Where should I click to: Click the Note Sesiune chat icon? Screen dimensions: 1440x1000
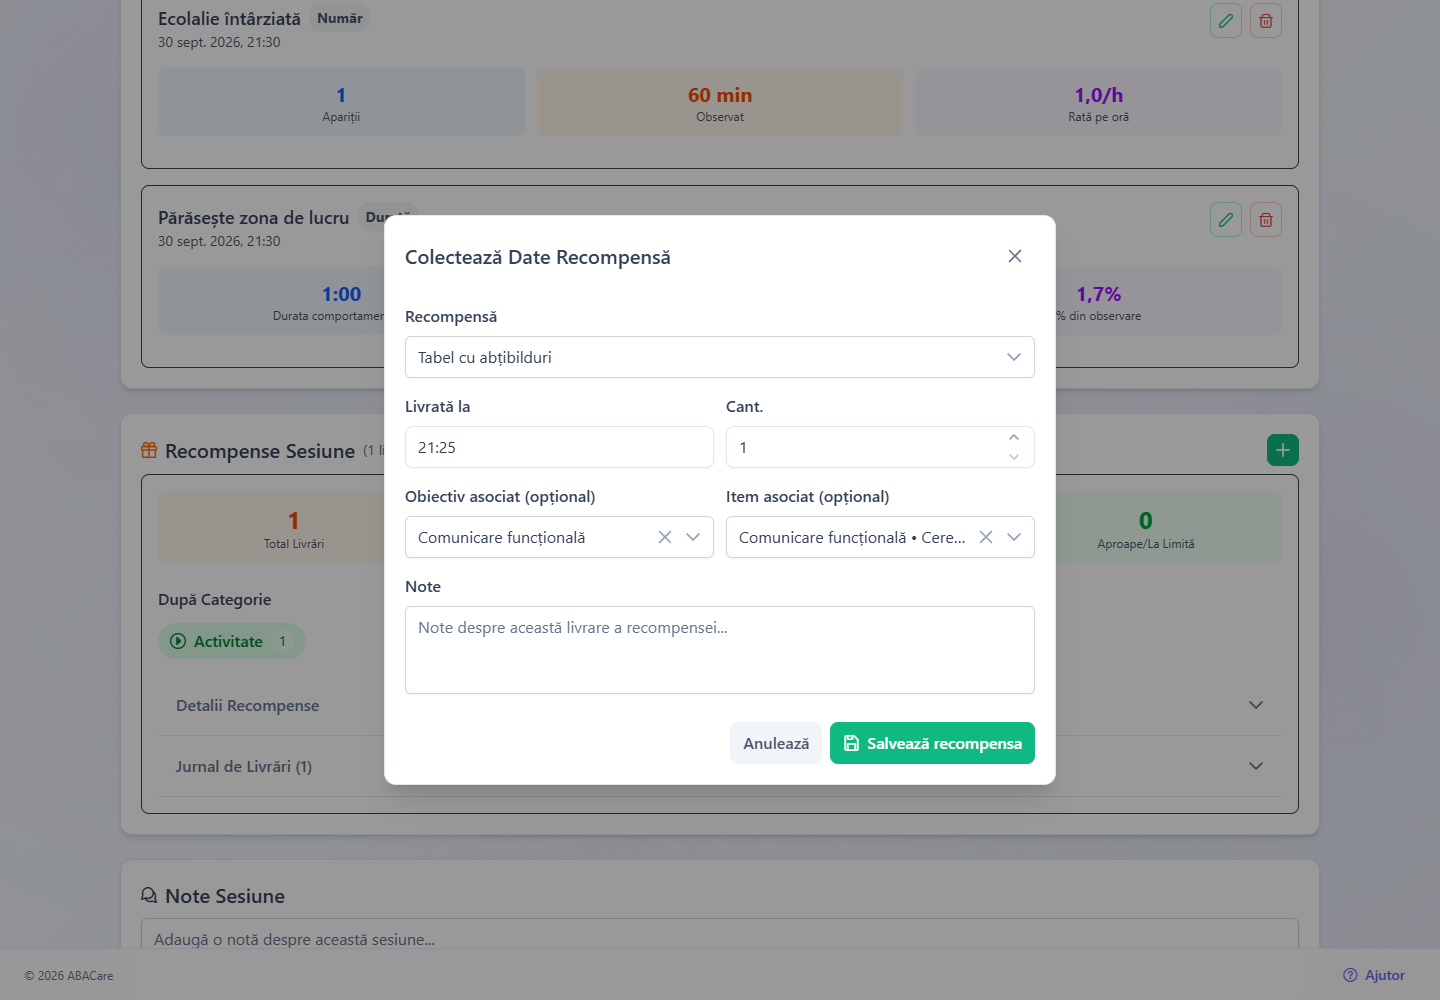[149, 895]
